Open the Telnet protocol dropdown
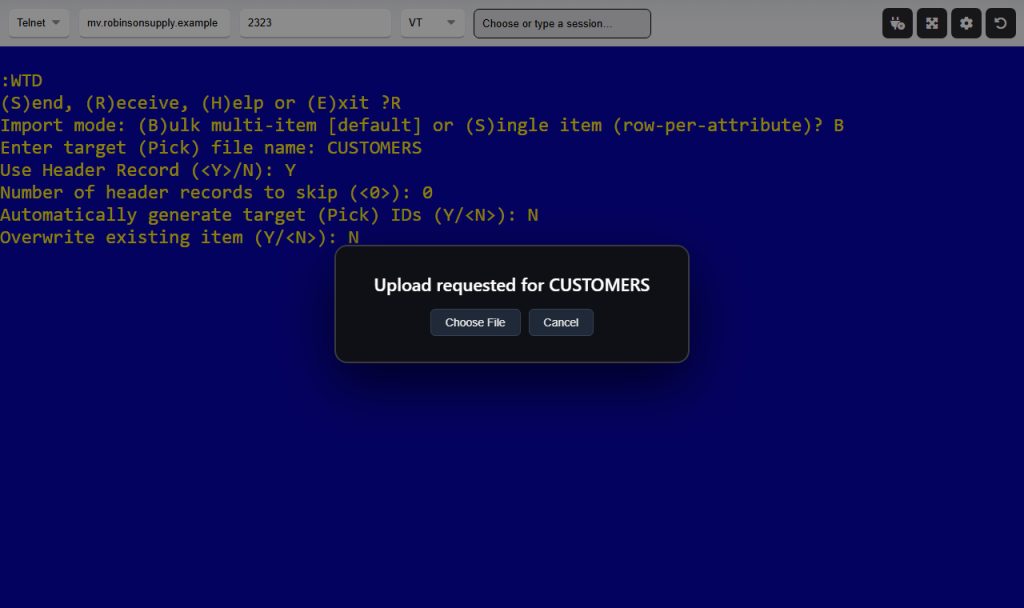This screenshot has width=1024, height=608. (x=39, y=23)
